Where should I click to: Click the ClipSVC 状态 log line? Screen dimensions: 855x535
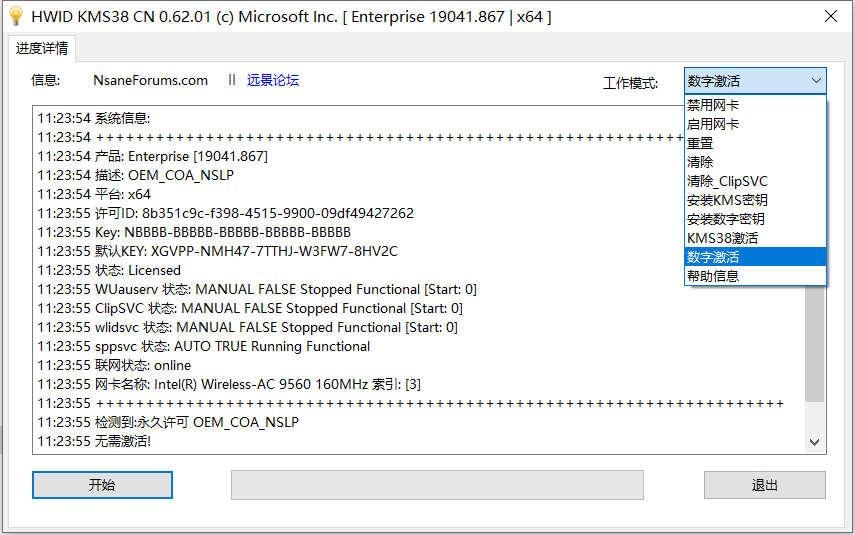(x=250, y=309)
